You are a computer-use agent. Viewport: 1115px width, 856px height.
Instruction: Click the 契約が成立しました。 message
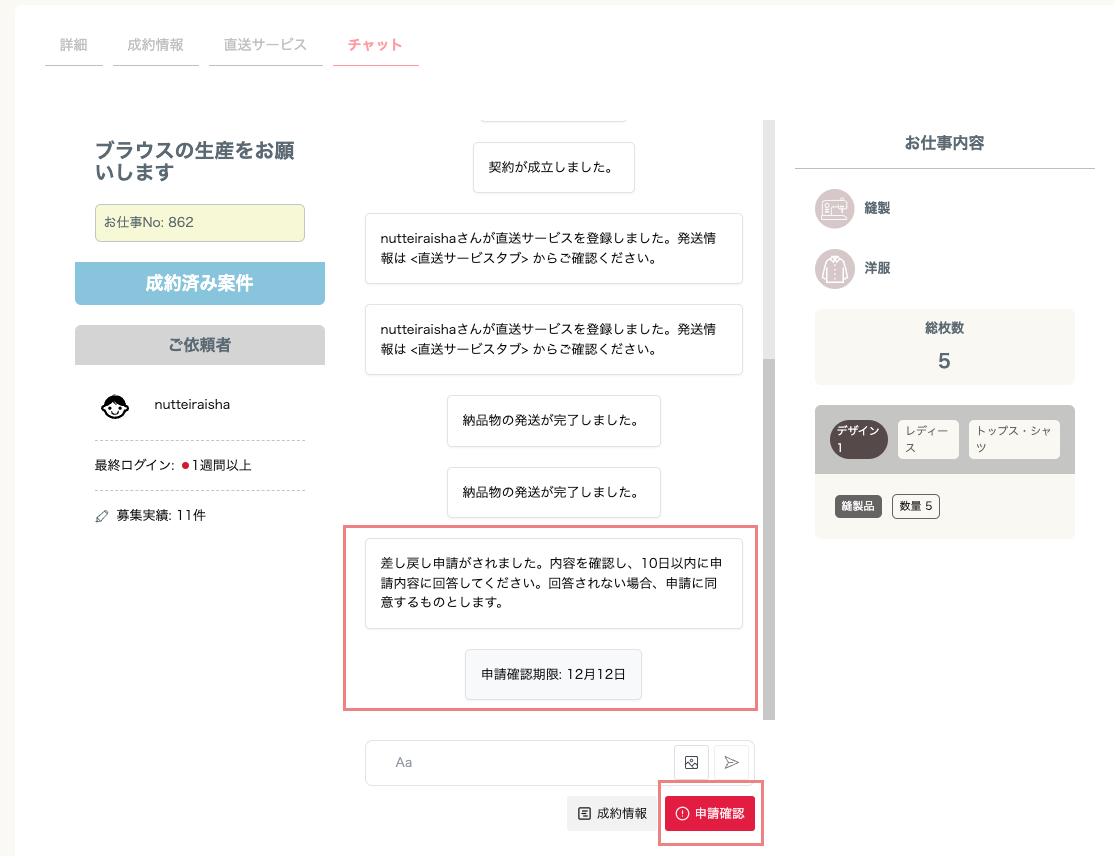pos(554,168)
